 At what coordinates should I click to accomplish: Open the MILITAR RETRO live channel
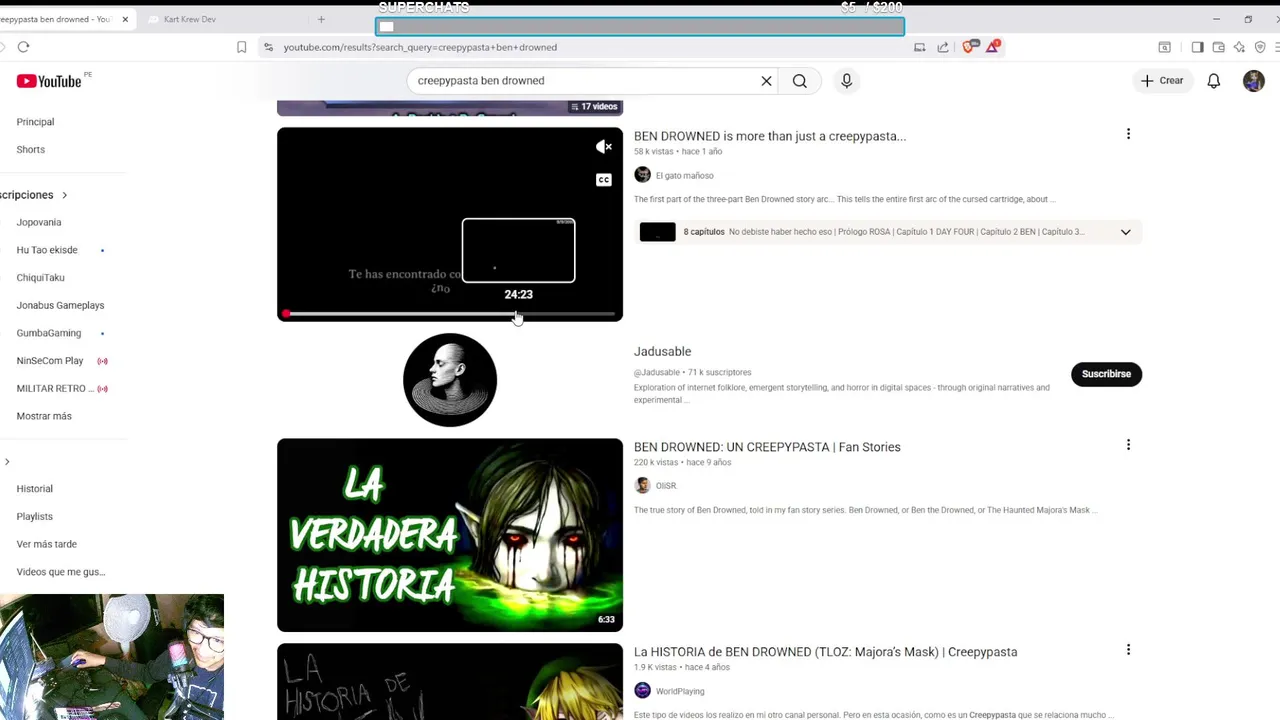pos(55,389)
